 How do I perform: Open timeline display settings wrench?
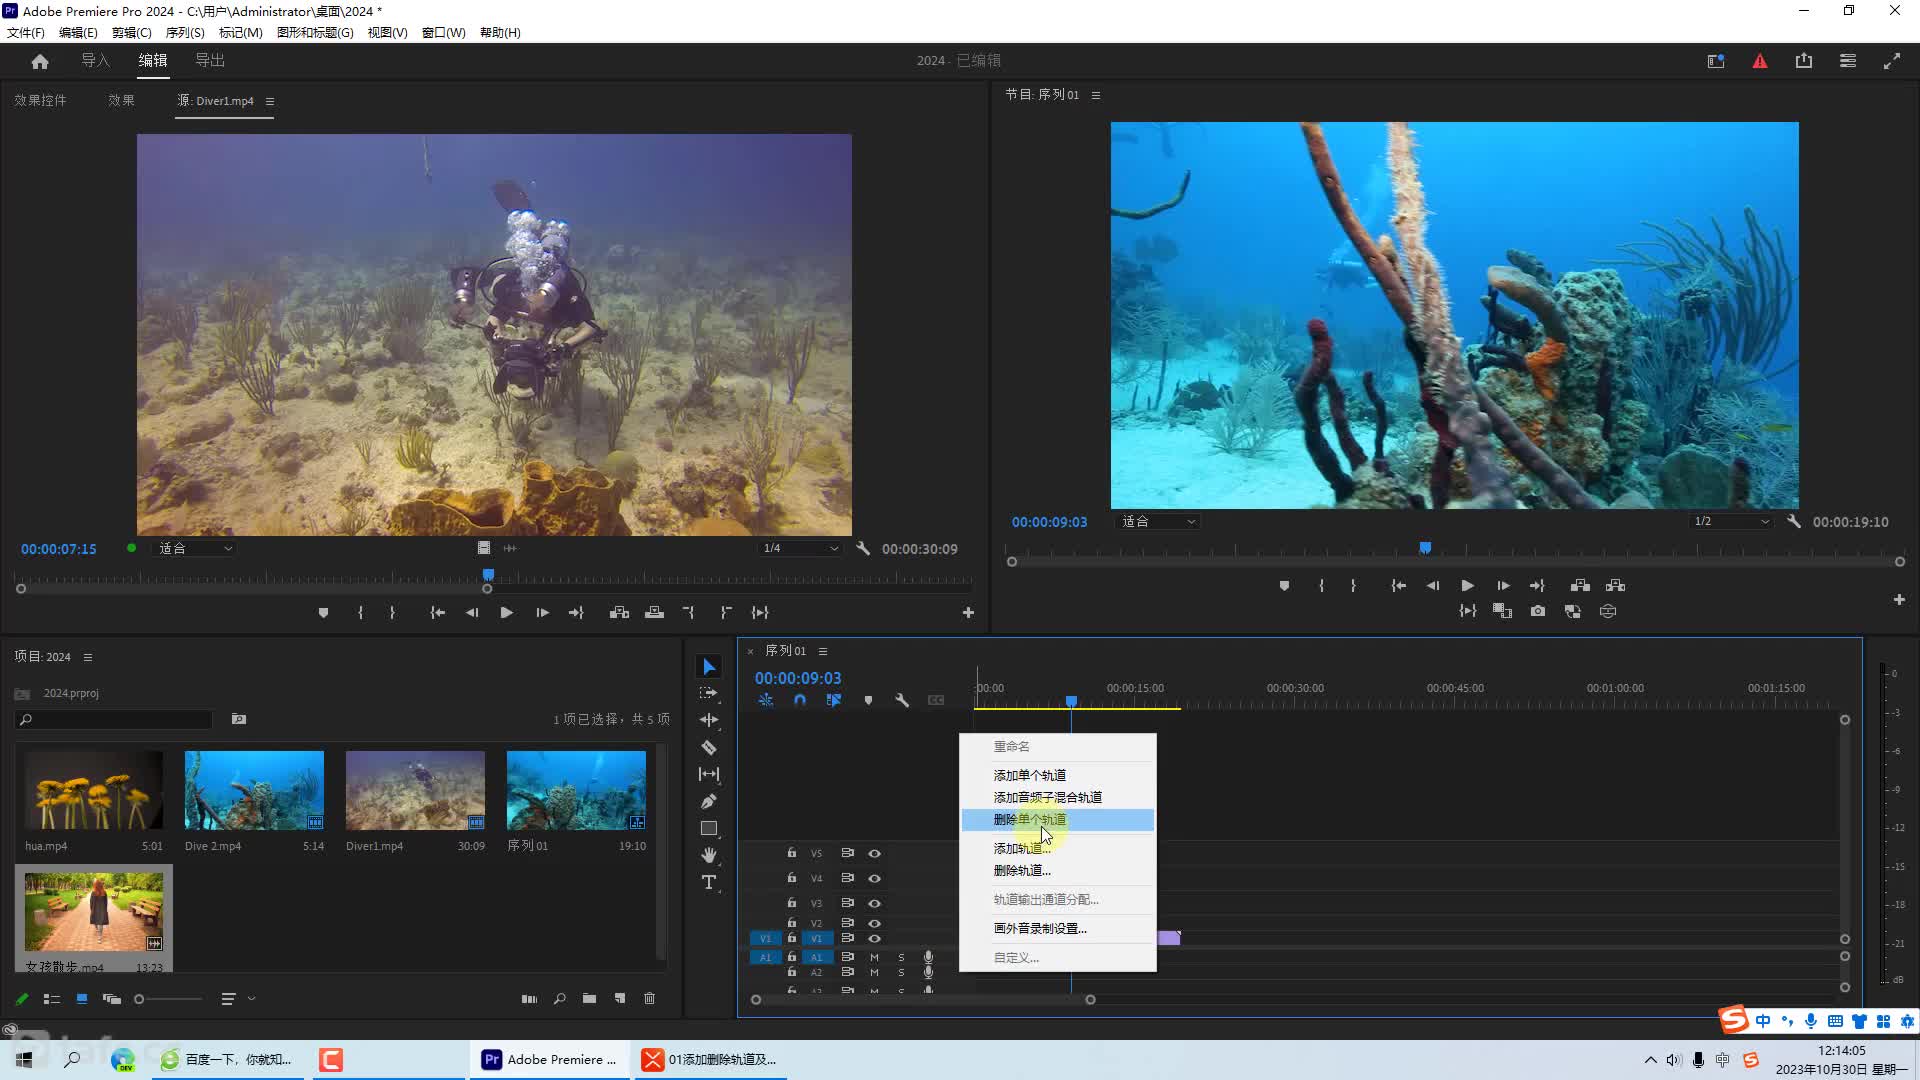pyautogui.click(x=902, y=700)
